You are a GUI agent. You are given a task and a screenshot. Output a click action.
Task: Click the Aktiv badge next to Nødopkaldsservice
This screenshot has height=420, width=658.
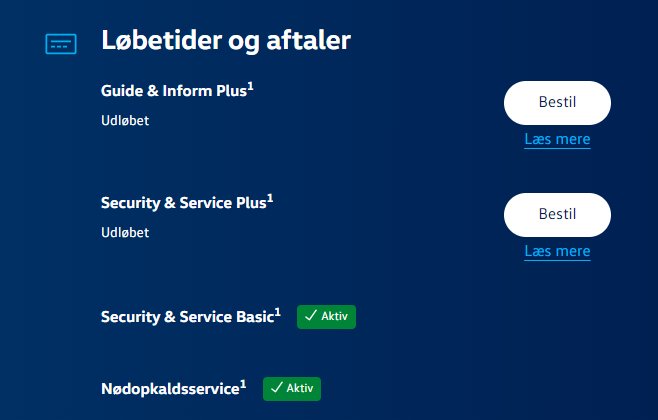(292, 388)
